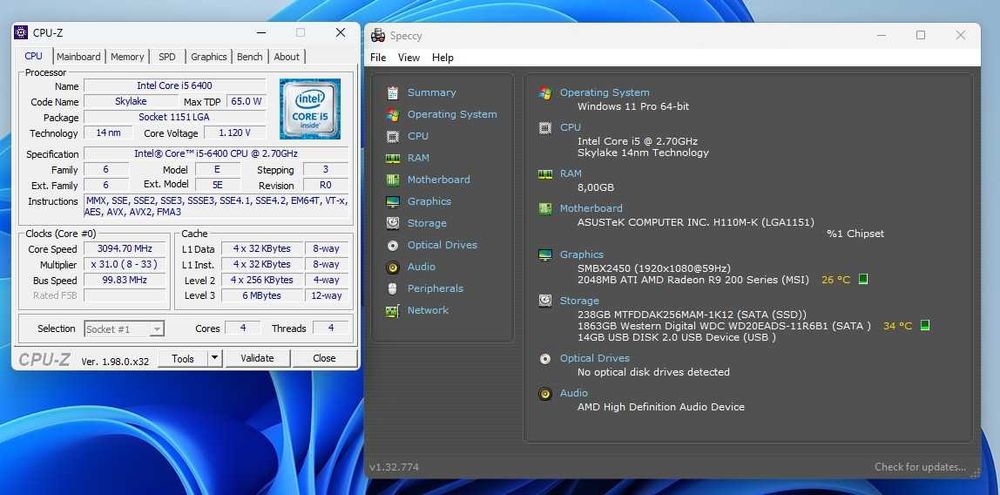The image size is (1000, 495).
Task: Open the Motherboard heading link in summary
Action: (591, 208)
